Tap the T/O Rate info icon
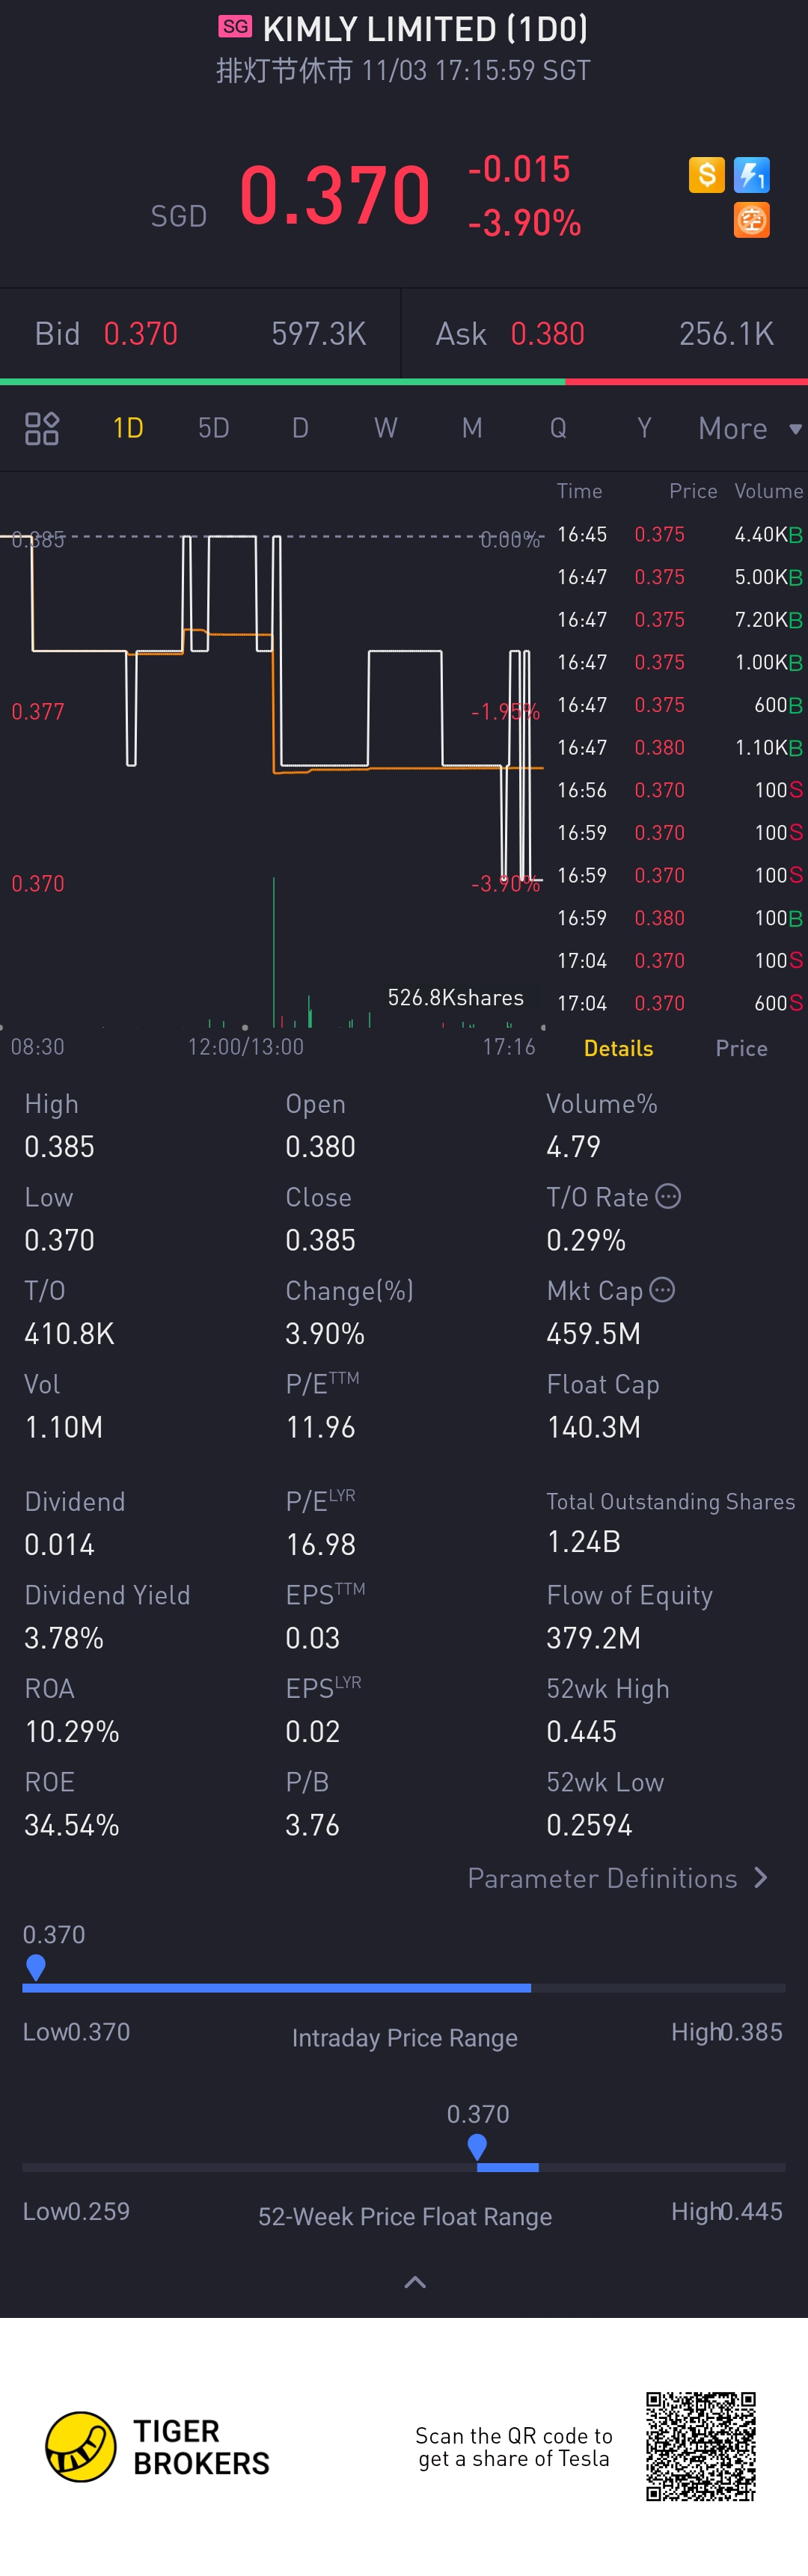This screenshot has height=2576, width=808. click(668, 1196)
